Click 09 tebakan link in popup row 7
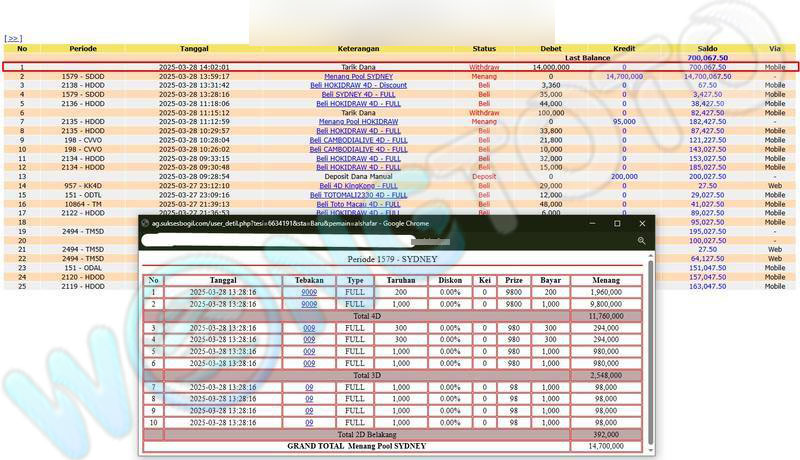Screen dimensions: 800x460 click(x=309, y=387)
